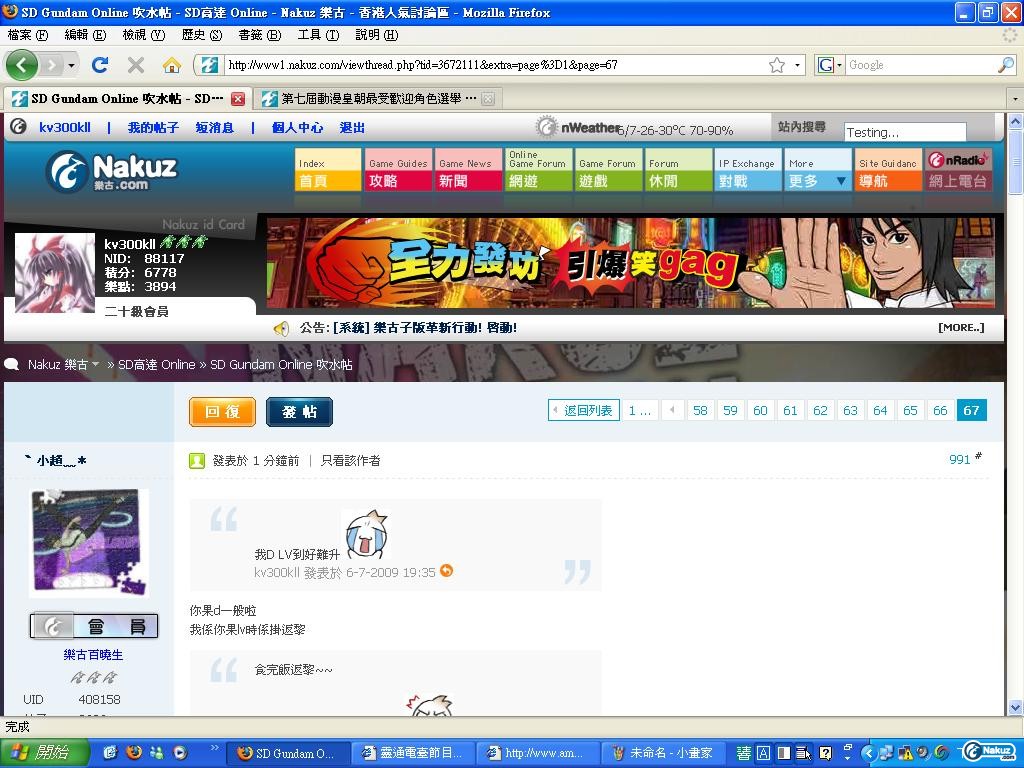Click inside the site search field showing Testing...
Image resolution: width=1024 pixels, height=768 pixels.
904,132
